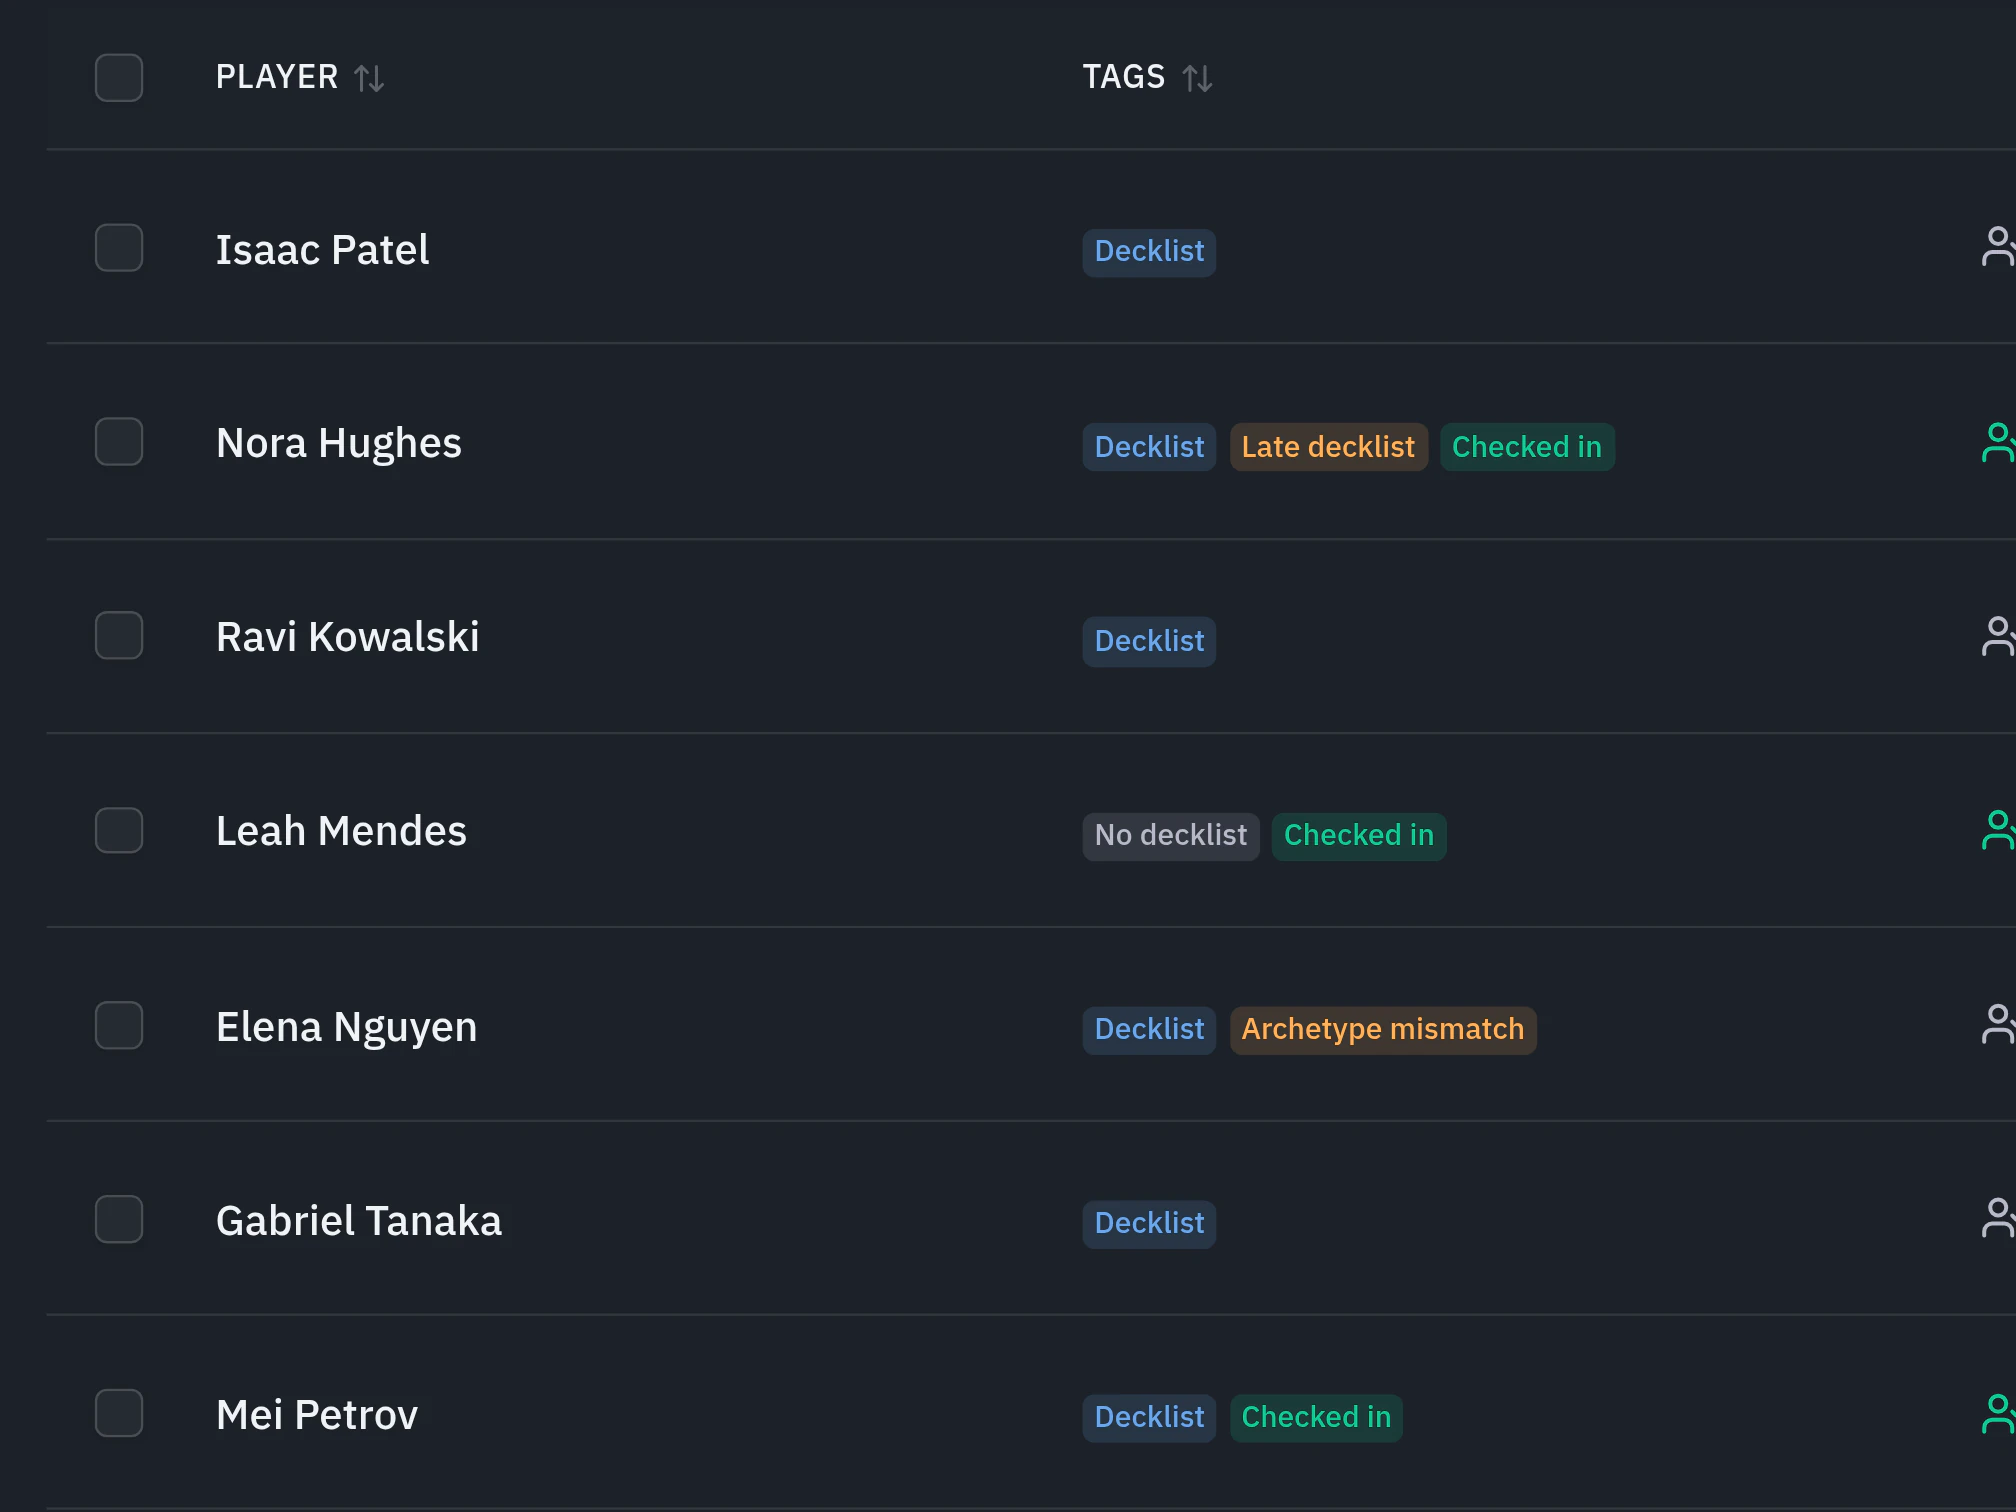Select Ravi Kowalski's row checkbox
This screenshot has width=2016, height=1512.
tap(119, 636)
